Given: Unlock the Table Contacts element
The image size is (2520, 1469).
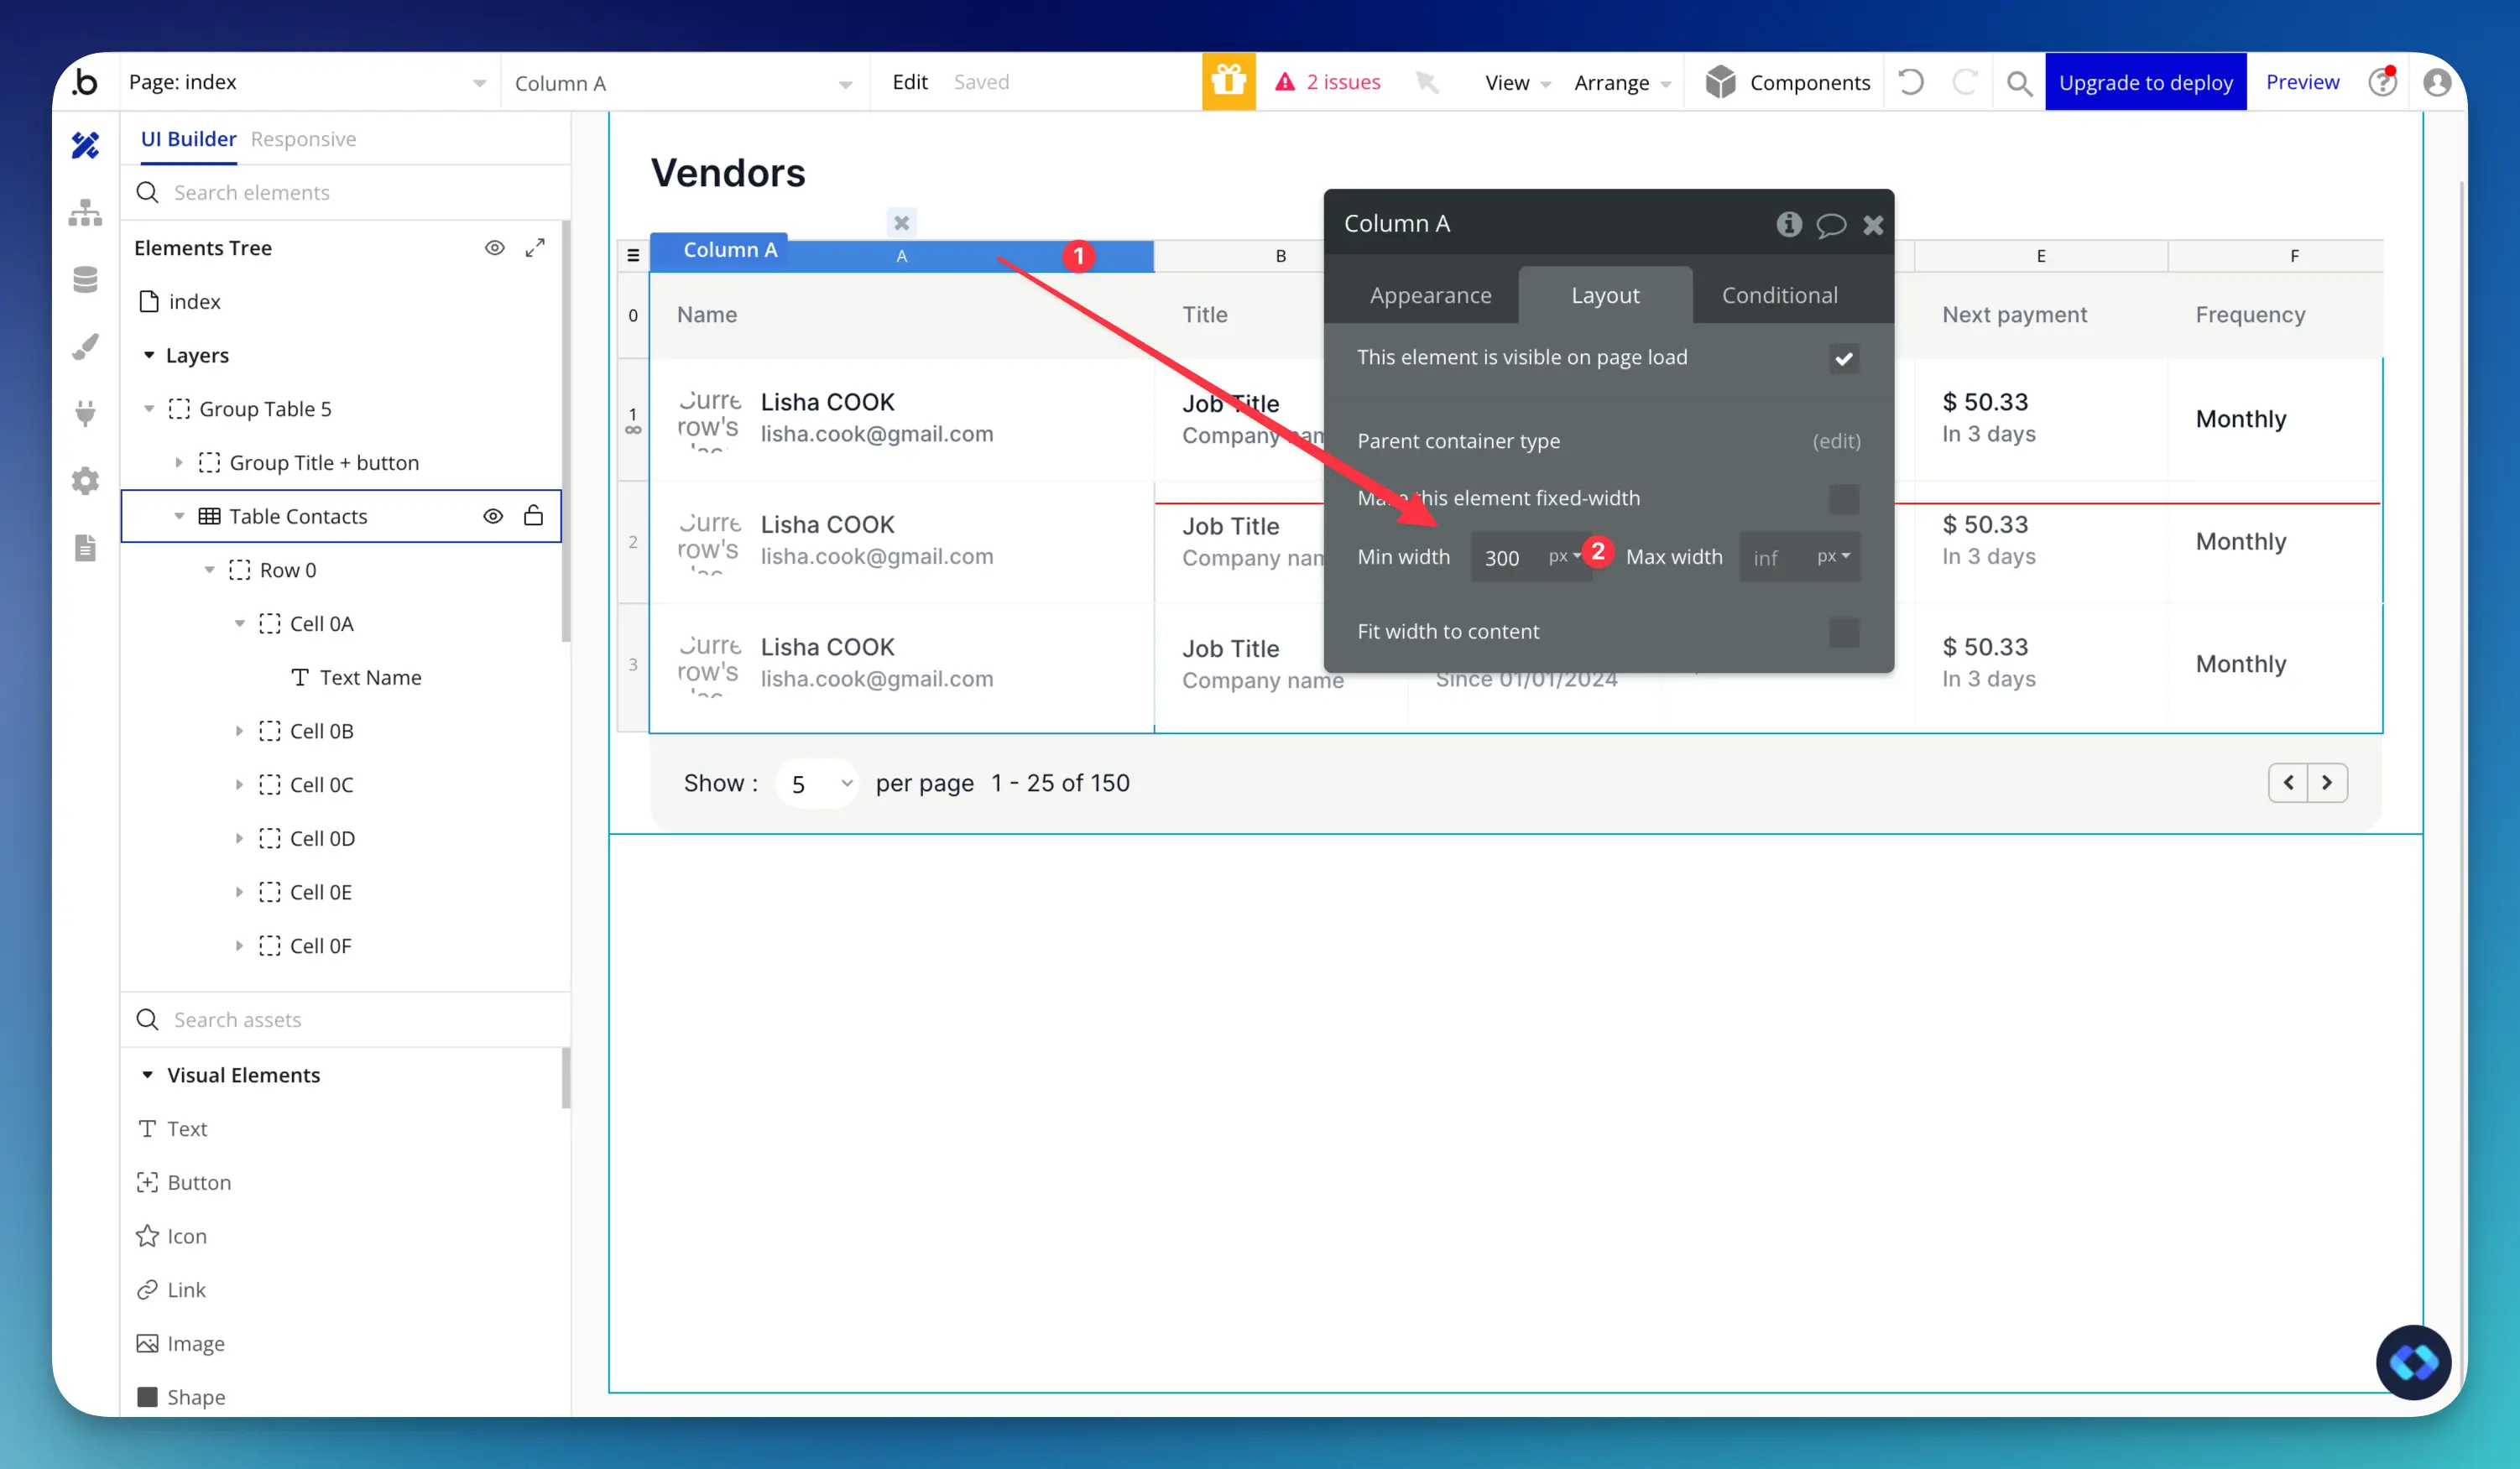Looking at the screenshot, I should click(x=533, y=515).
